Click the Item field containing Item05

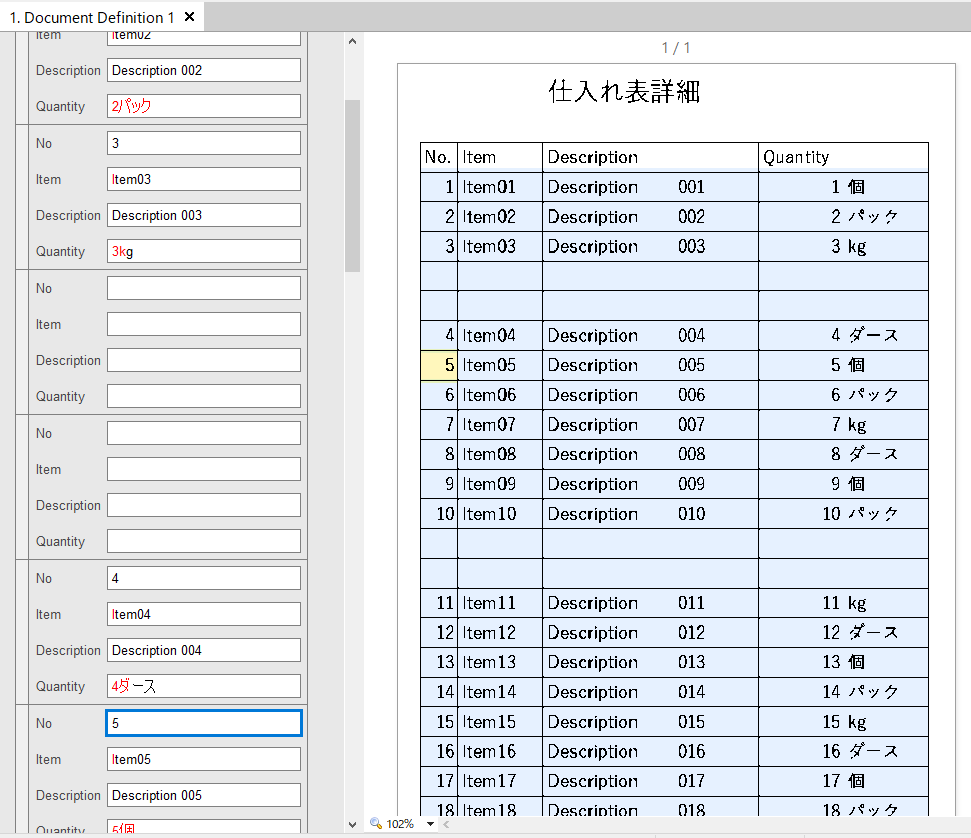tap(204, 759)
